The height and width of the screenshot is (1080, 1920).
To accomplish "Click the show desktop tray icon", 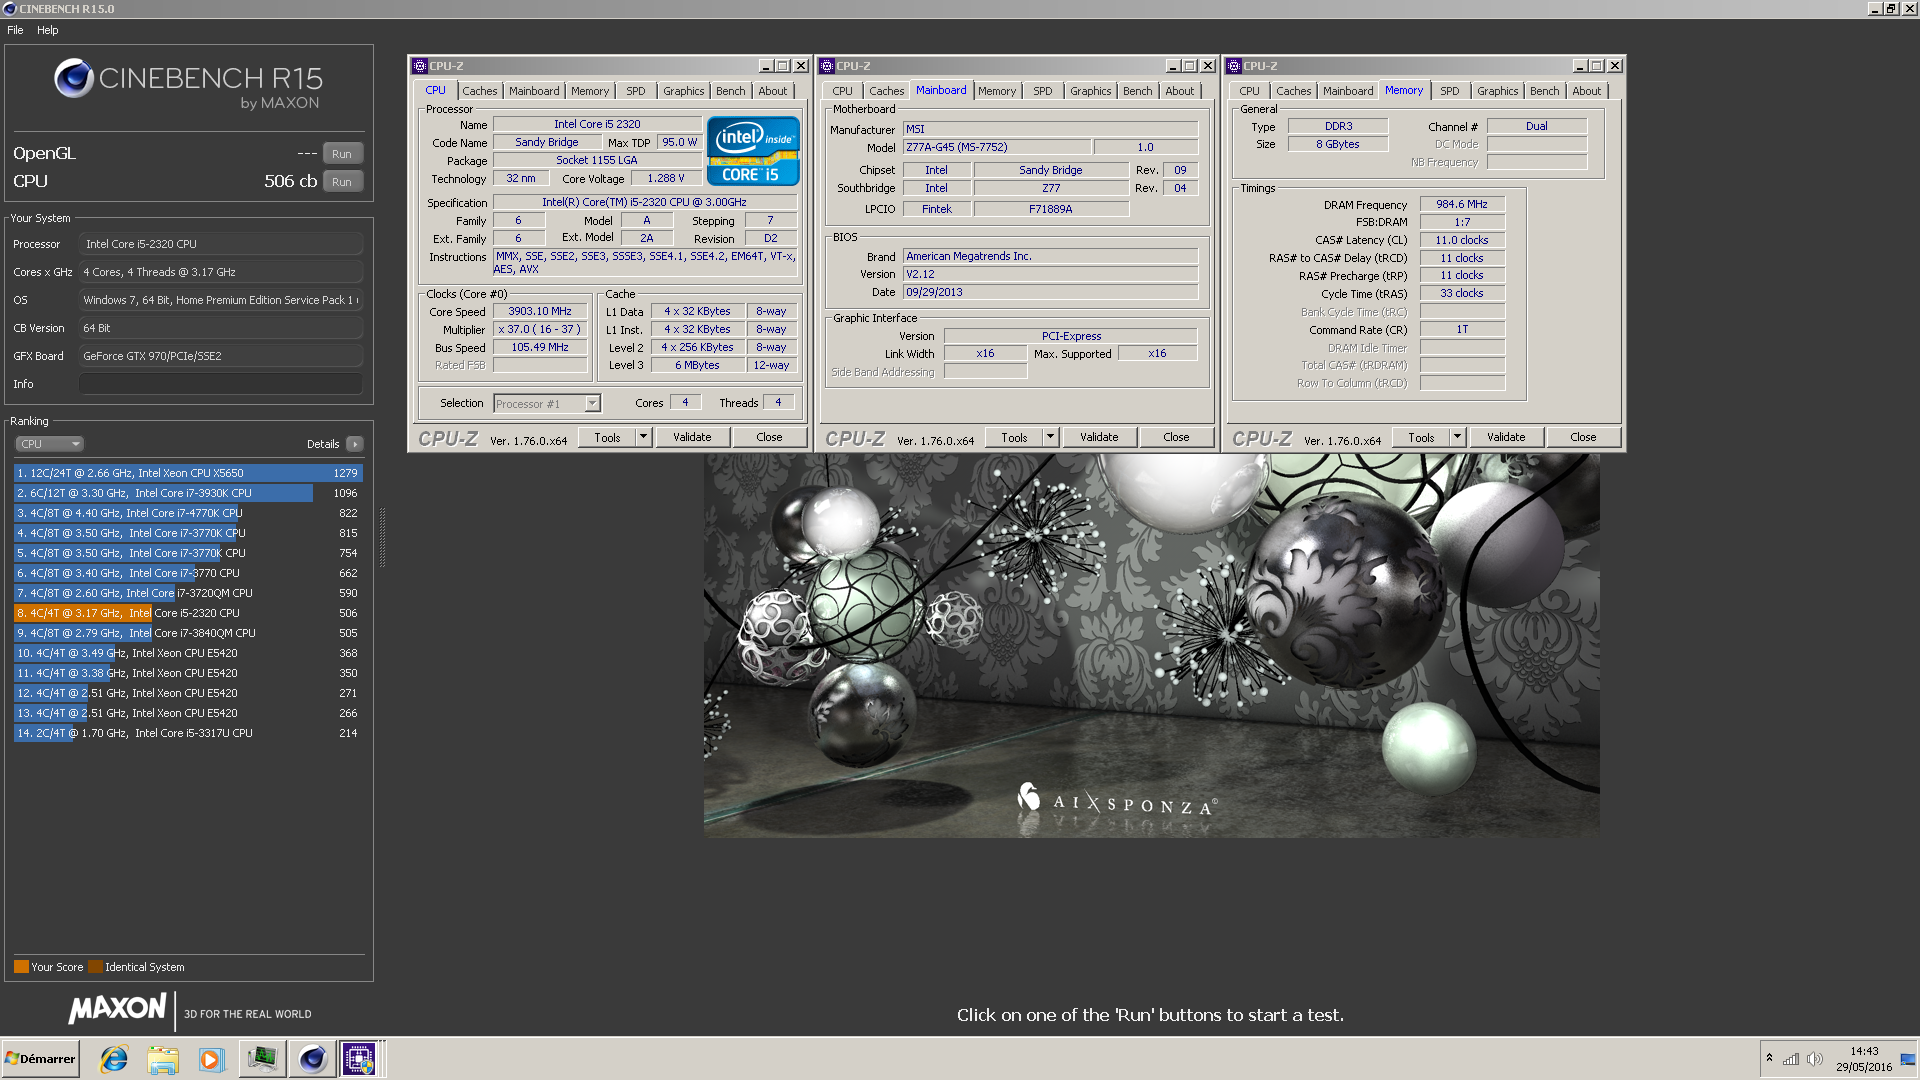I will tap(1907, 1059).
